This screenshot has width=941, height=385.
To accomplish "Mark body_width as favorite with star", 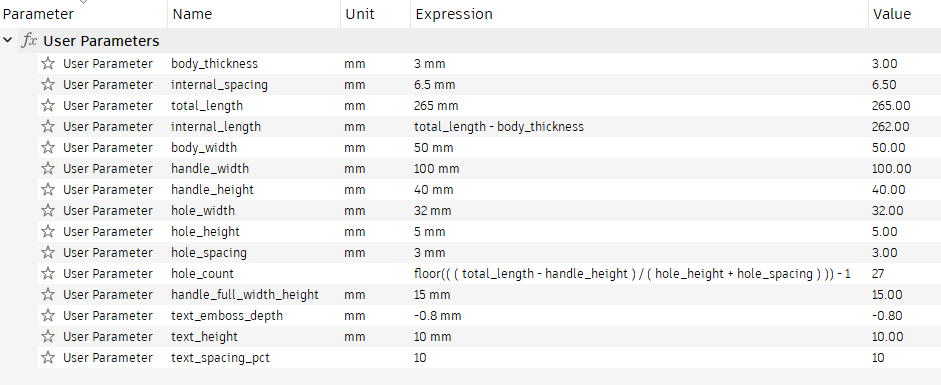I will (x=48, y=148).
